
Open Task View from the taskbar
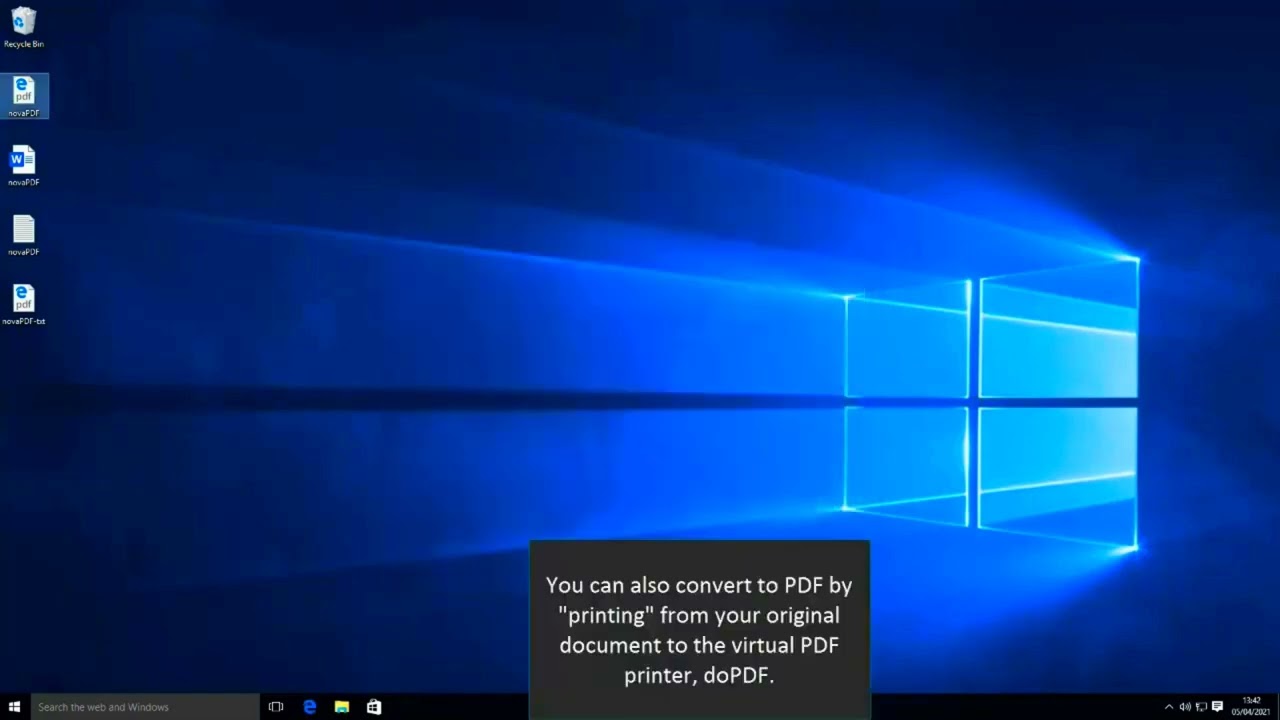pos(276,707)
